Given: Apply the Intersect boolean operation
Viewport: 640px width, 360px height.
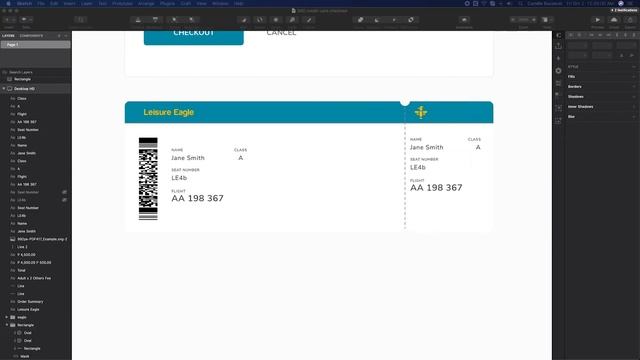Looking at the screenshot, I should point(394,20).
